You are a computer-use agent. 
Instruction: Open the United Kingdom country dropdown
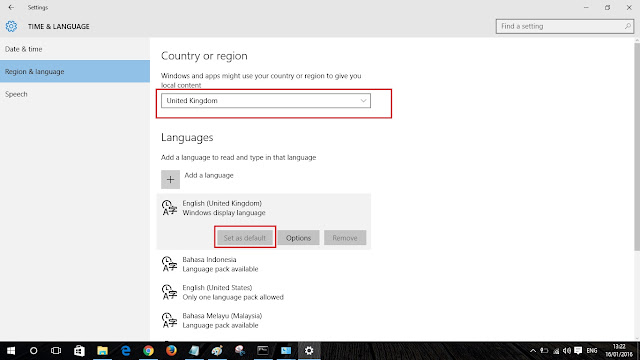point(266,100)
